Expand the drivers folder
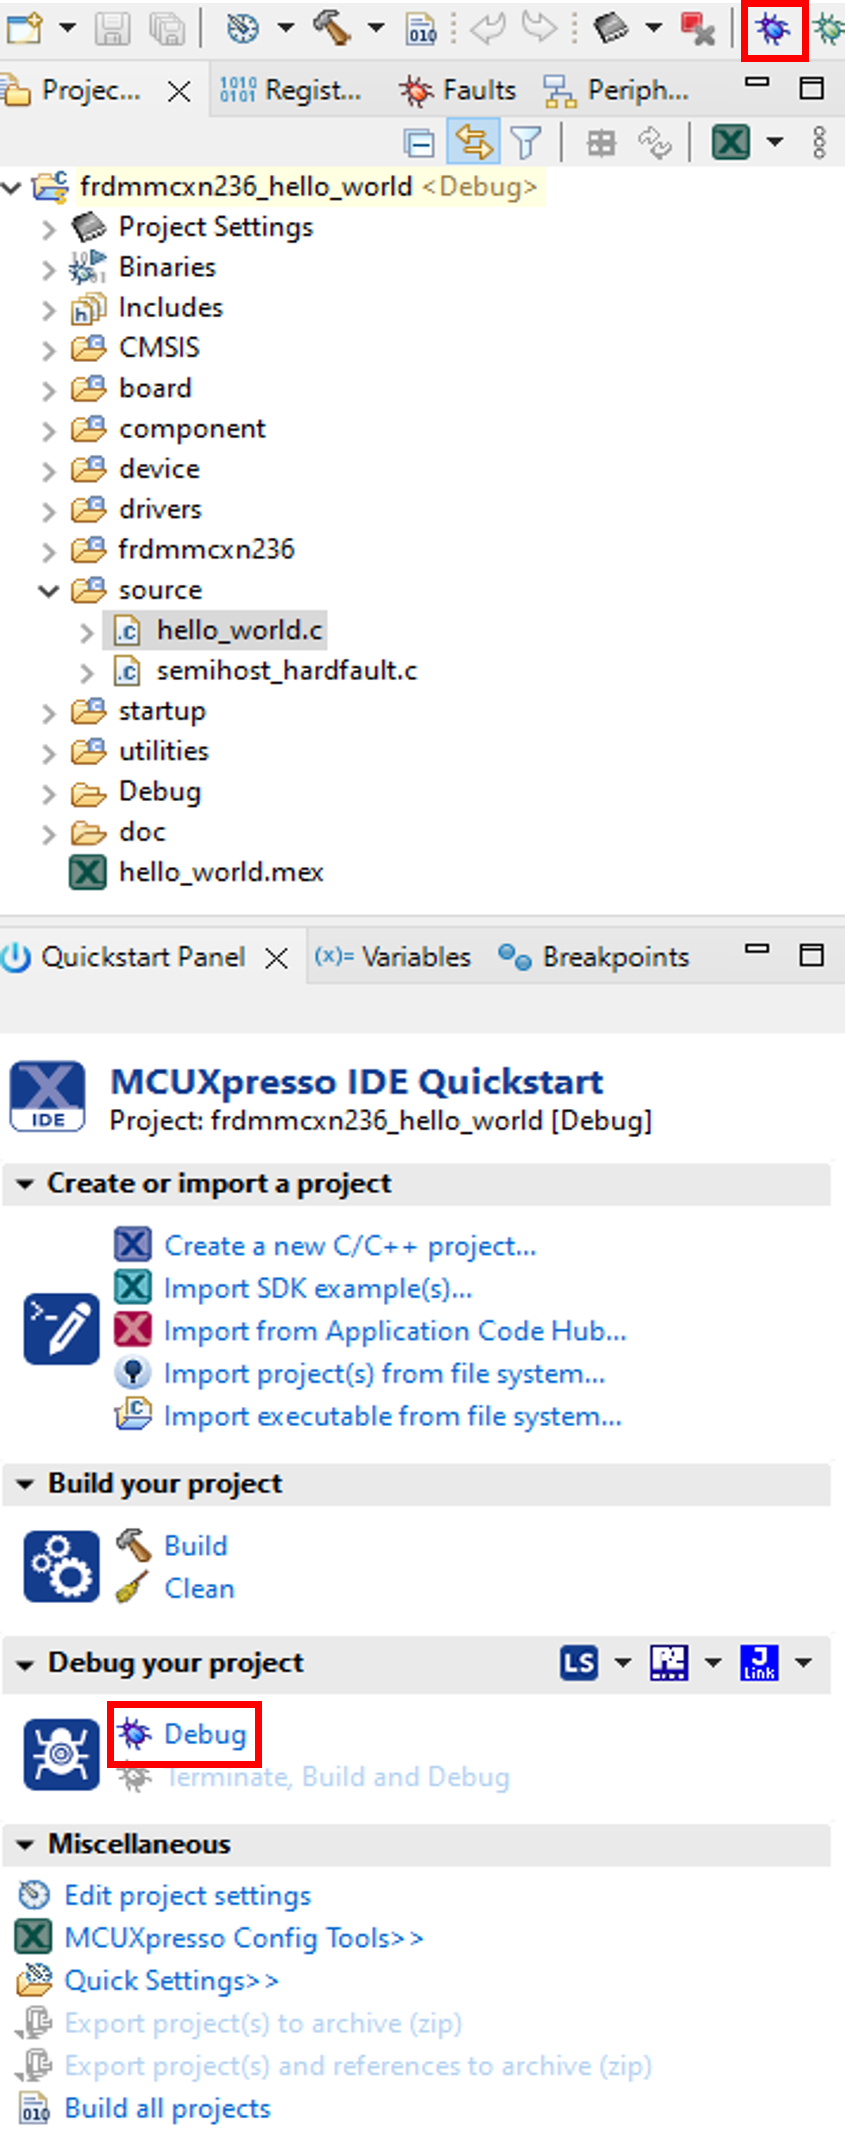 [48, 511]
